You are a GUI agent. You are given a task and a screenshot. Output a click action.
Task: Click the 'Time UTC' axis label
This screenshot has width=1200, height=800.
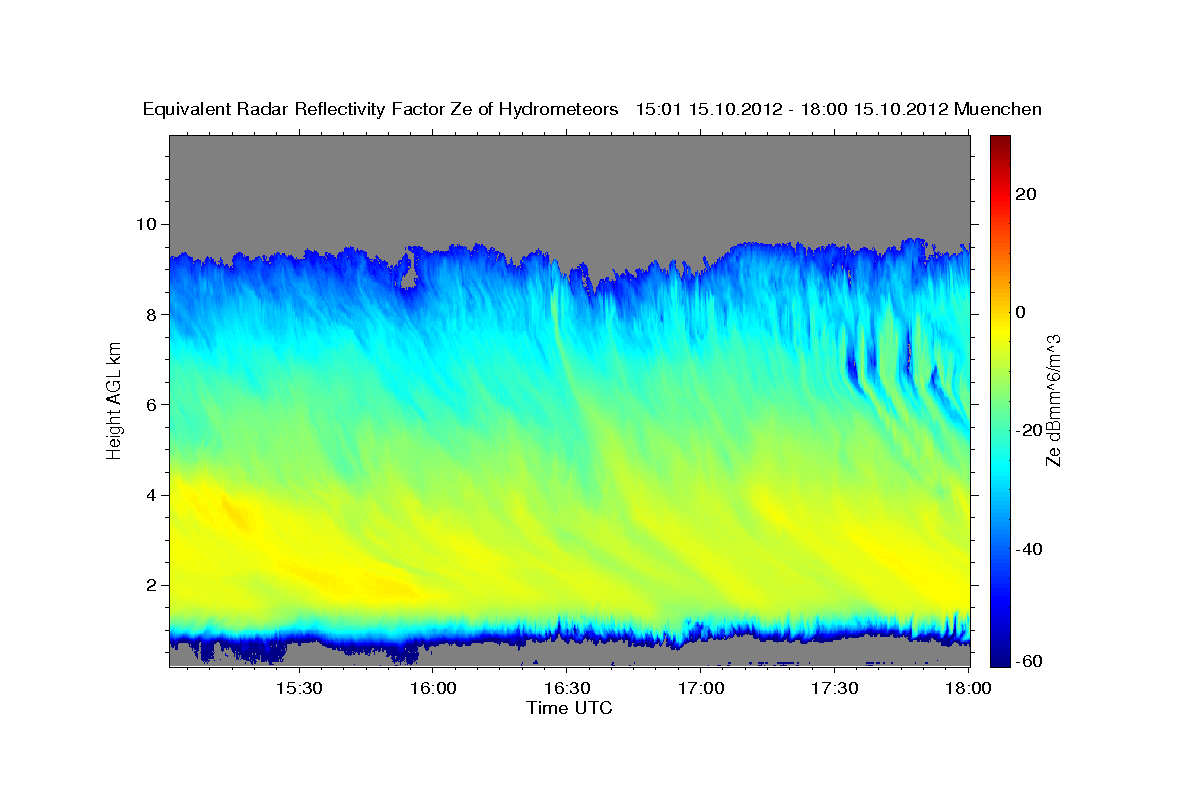pos(569,708)
